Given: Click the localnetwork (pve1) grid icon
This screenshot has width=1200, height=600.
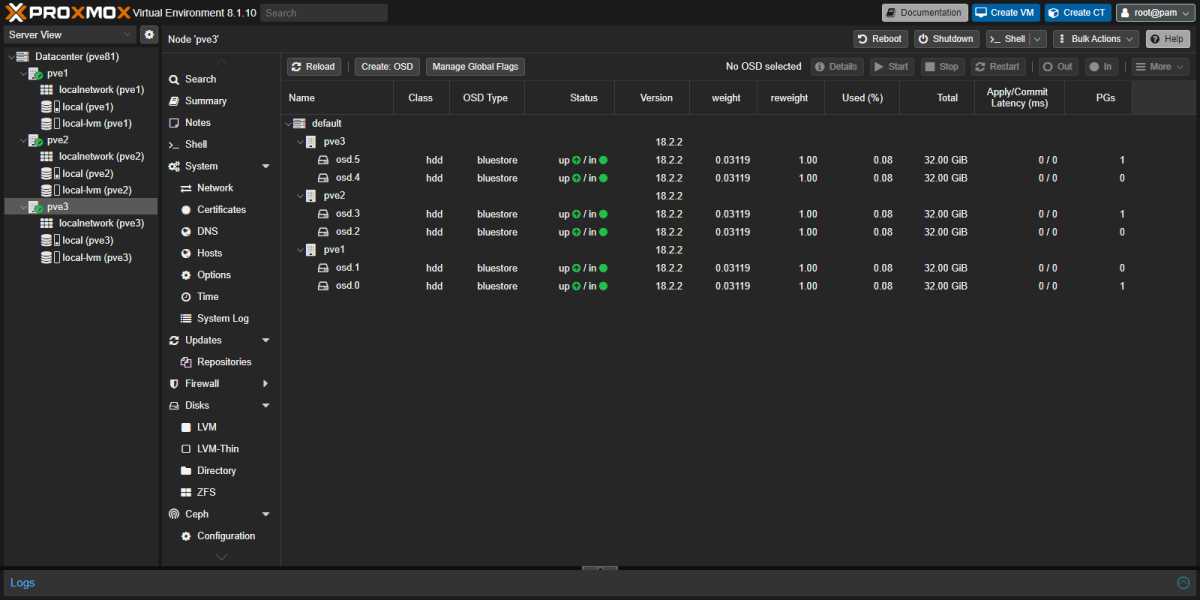Looking at the screenshot, I should (46, 90).
